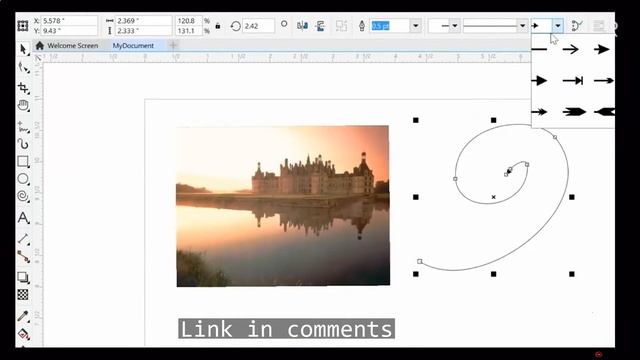Click the Close curve icon

tap(577, 26)
